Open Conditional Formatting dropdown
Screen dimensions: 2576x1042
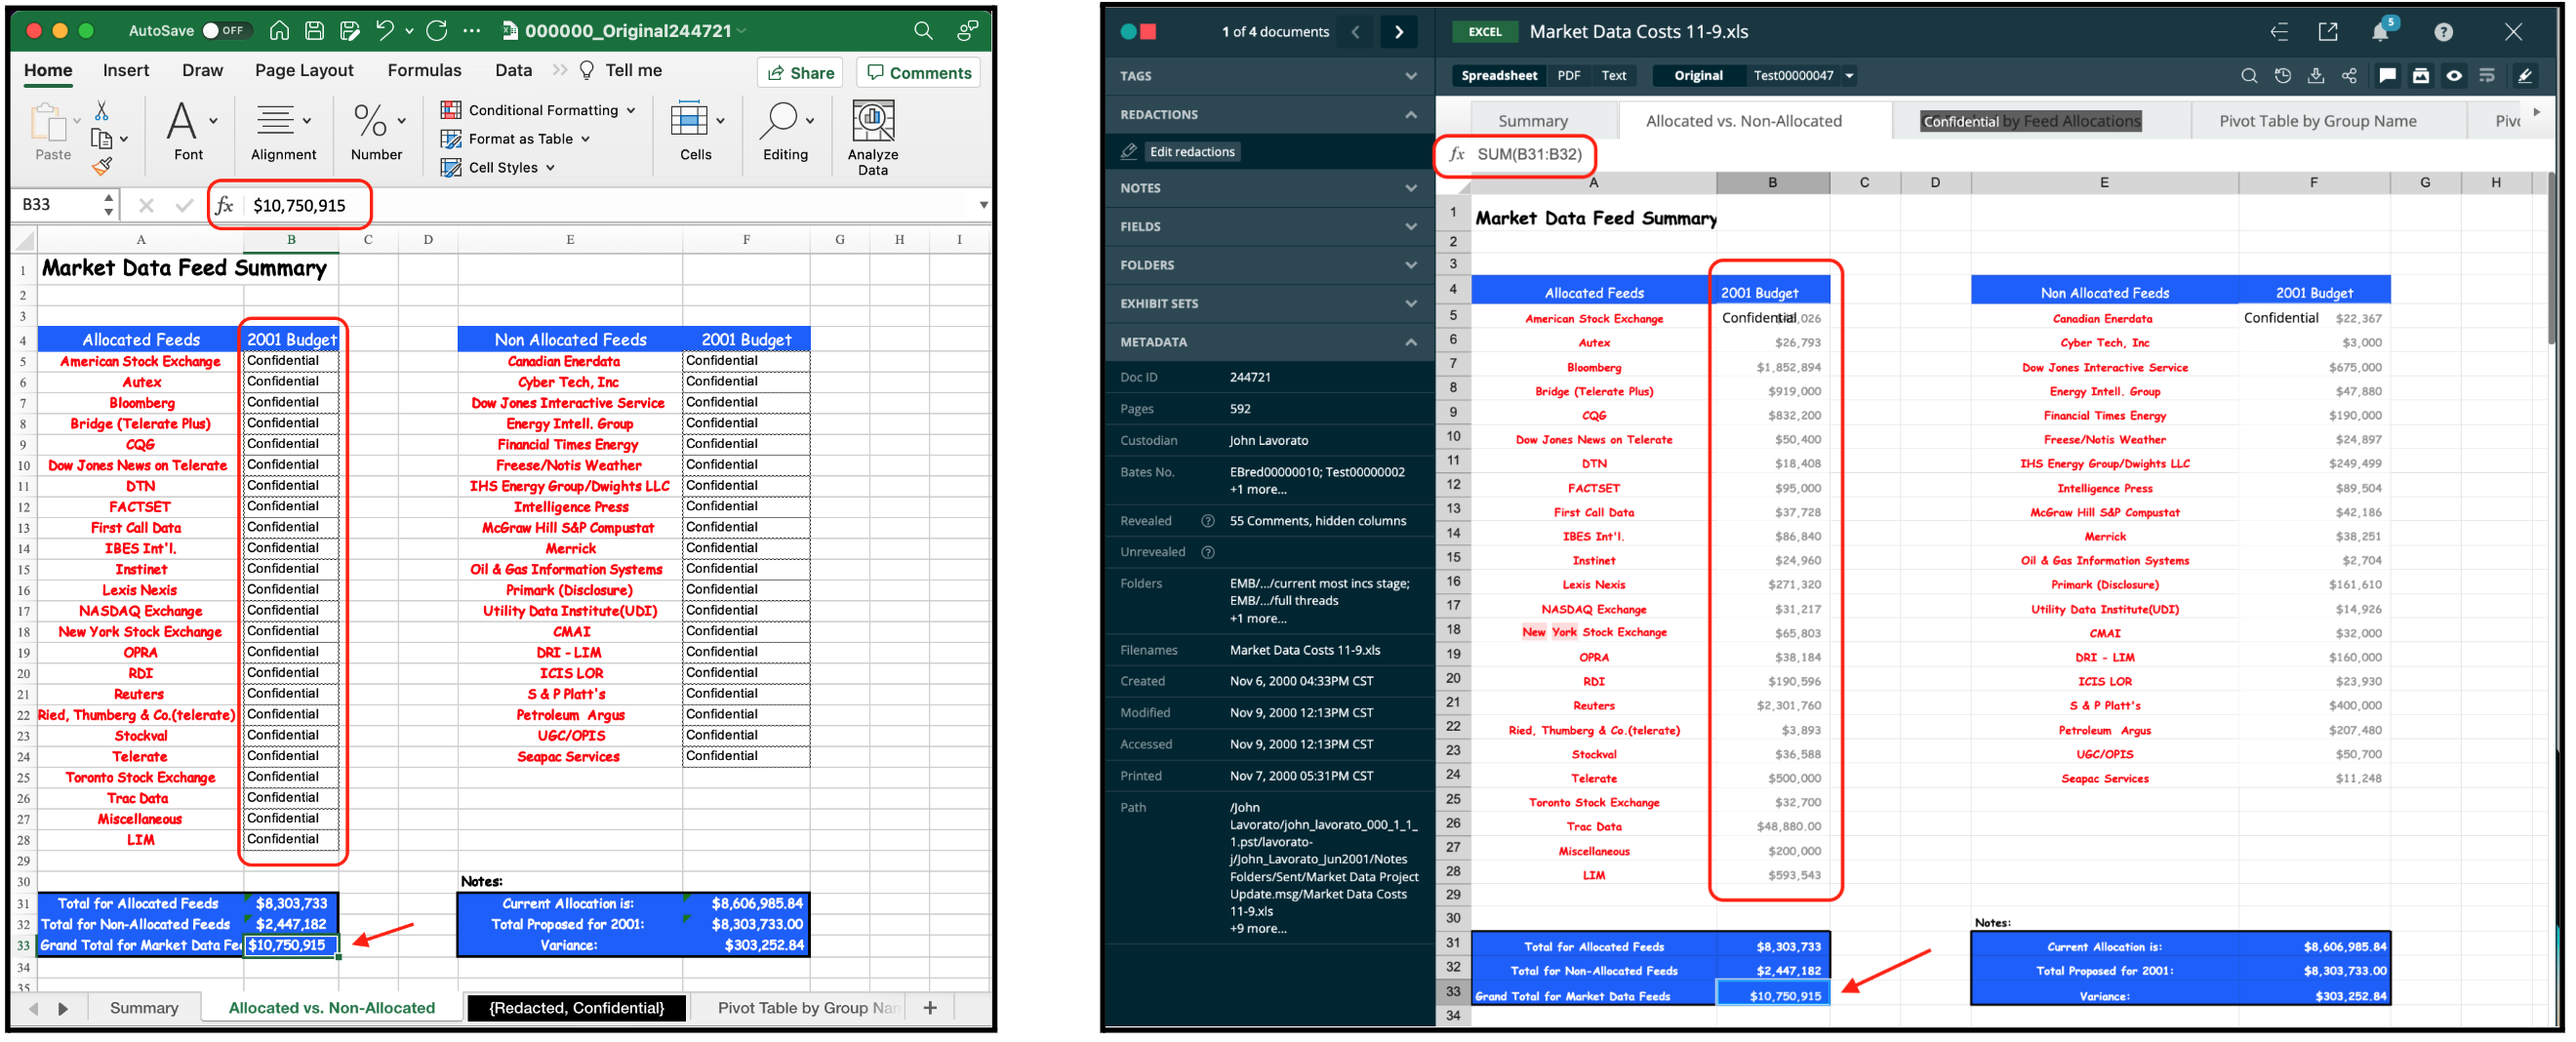tap(538, 110)
